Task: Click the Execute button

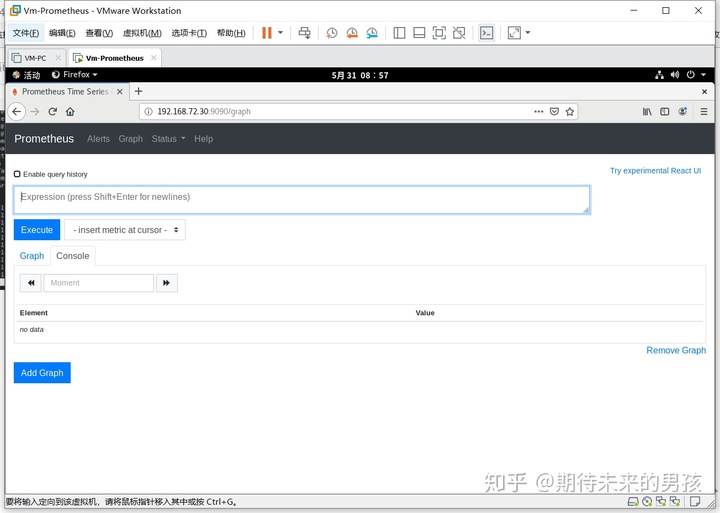Action: (x=37, y=230)
